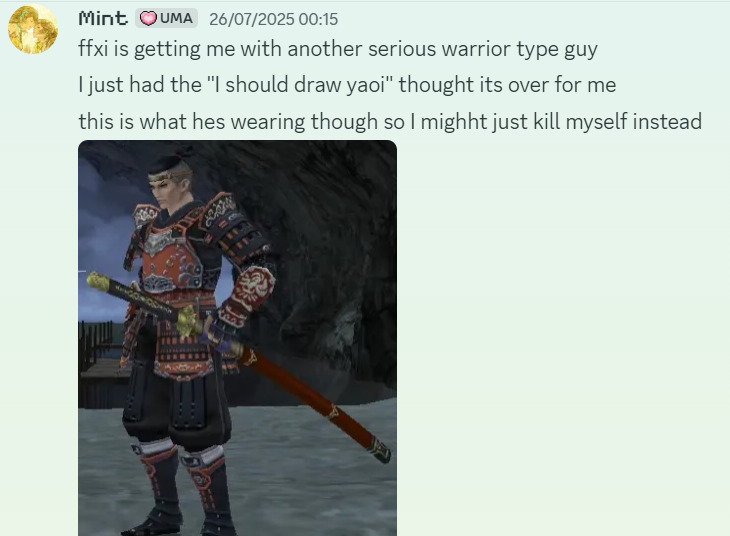Image resolution: width=730 pixels, height=536 pixels.
Task: Open the Mint username profile popup
Action: click(102, 19)
